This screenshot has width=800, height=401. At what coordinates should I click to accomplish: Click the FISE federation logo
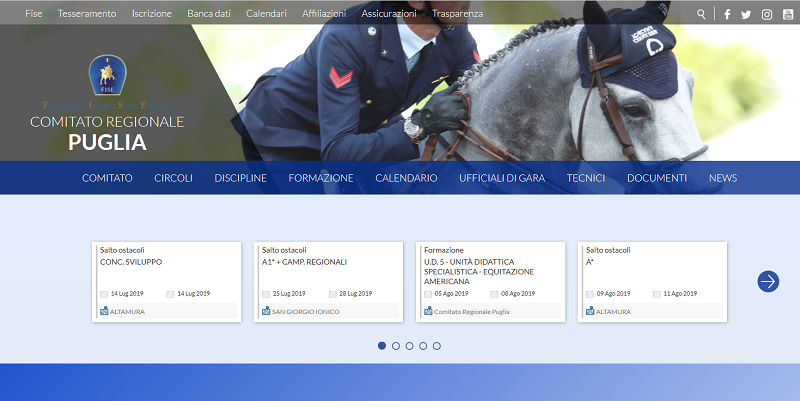click(108, 75)
